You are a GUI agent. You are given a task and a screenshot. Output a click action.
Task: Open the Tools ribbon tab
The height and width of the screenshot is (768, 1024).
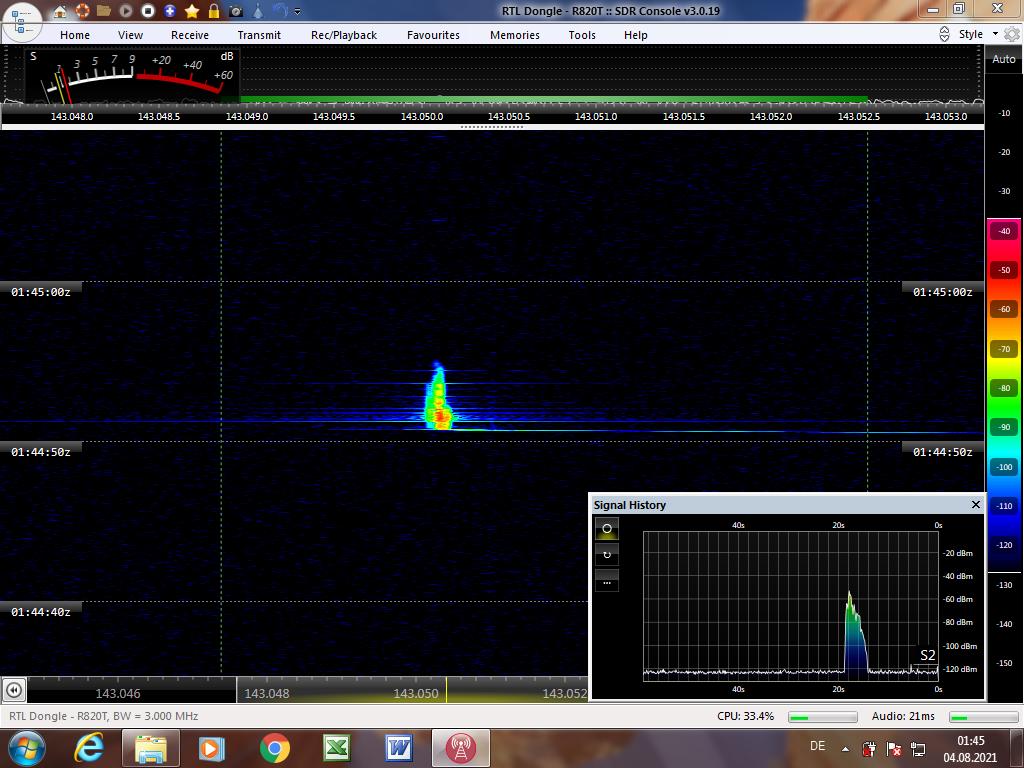[582, 35]
